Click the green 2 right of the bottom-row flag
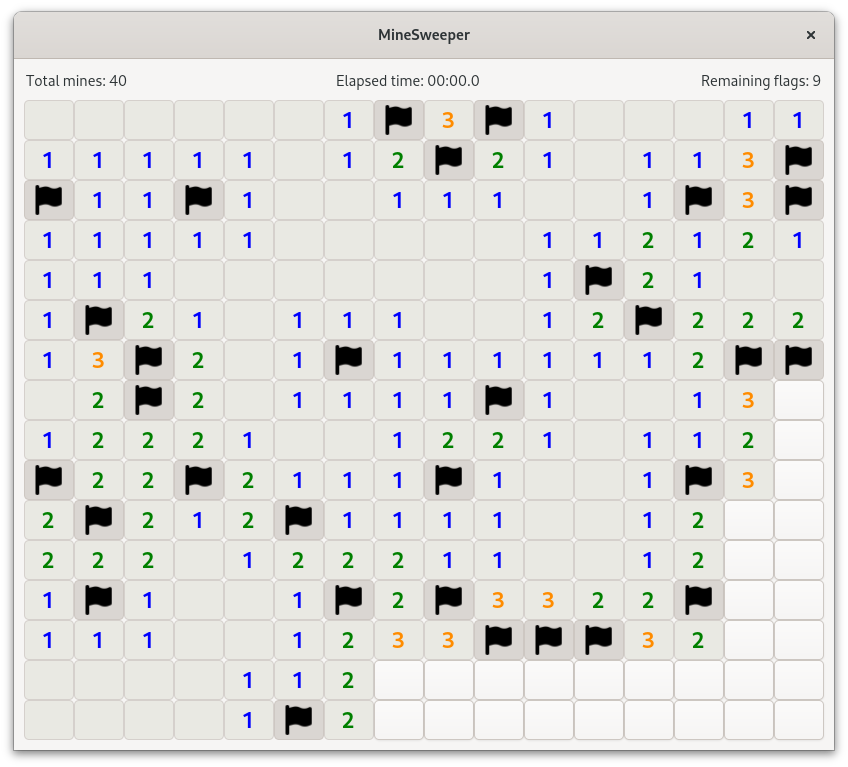The width and height of the screenshot is (848, 767). pos(348,720)
